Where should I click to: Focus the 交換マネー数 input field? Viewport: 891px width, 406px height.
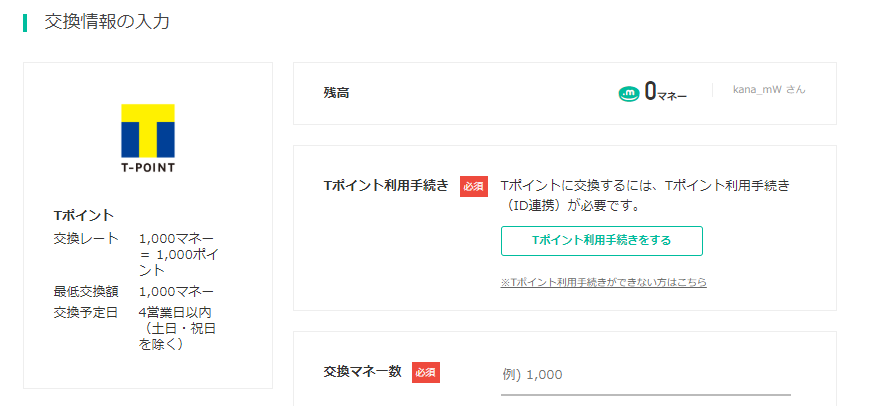pos(646,375)
